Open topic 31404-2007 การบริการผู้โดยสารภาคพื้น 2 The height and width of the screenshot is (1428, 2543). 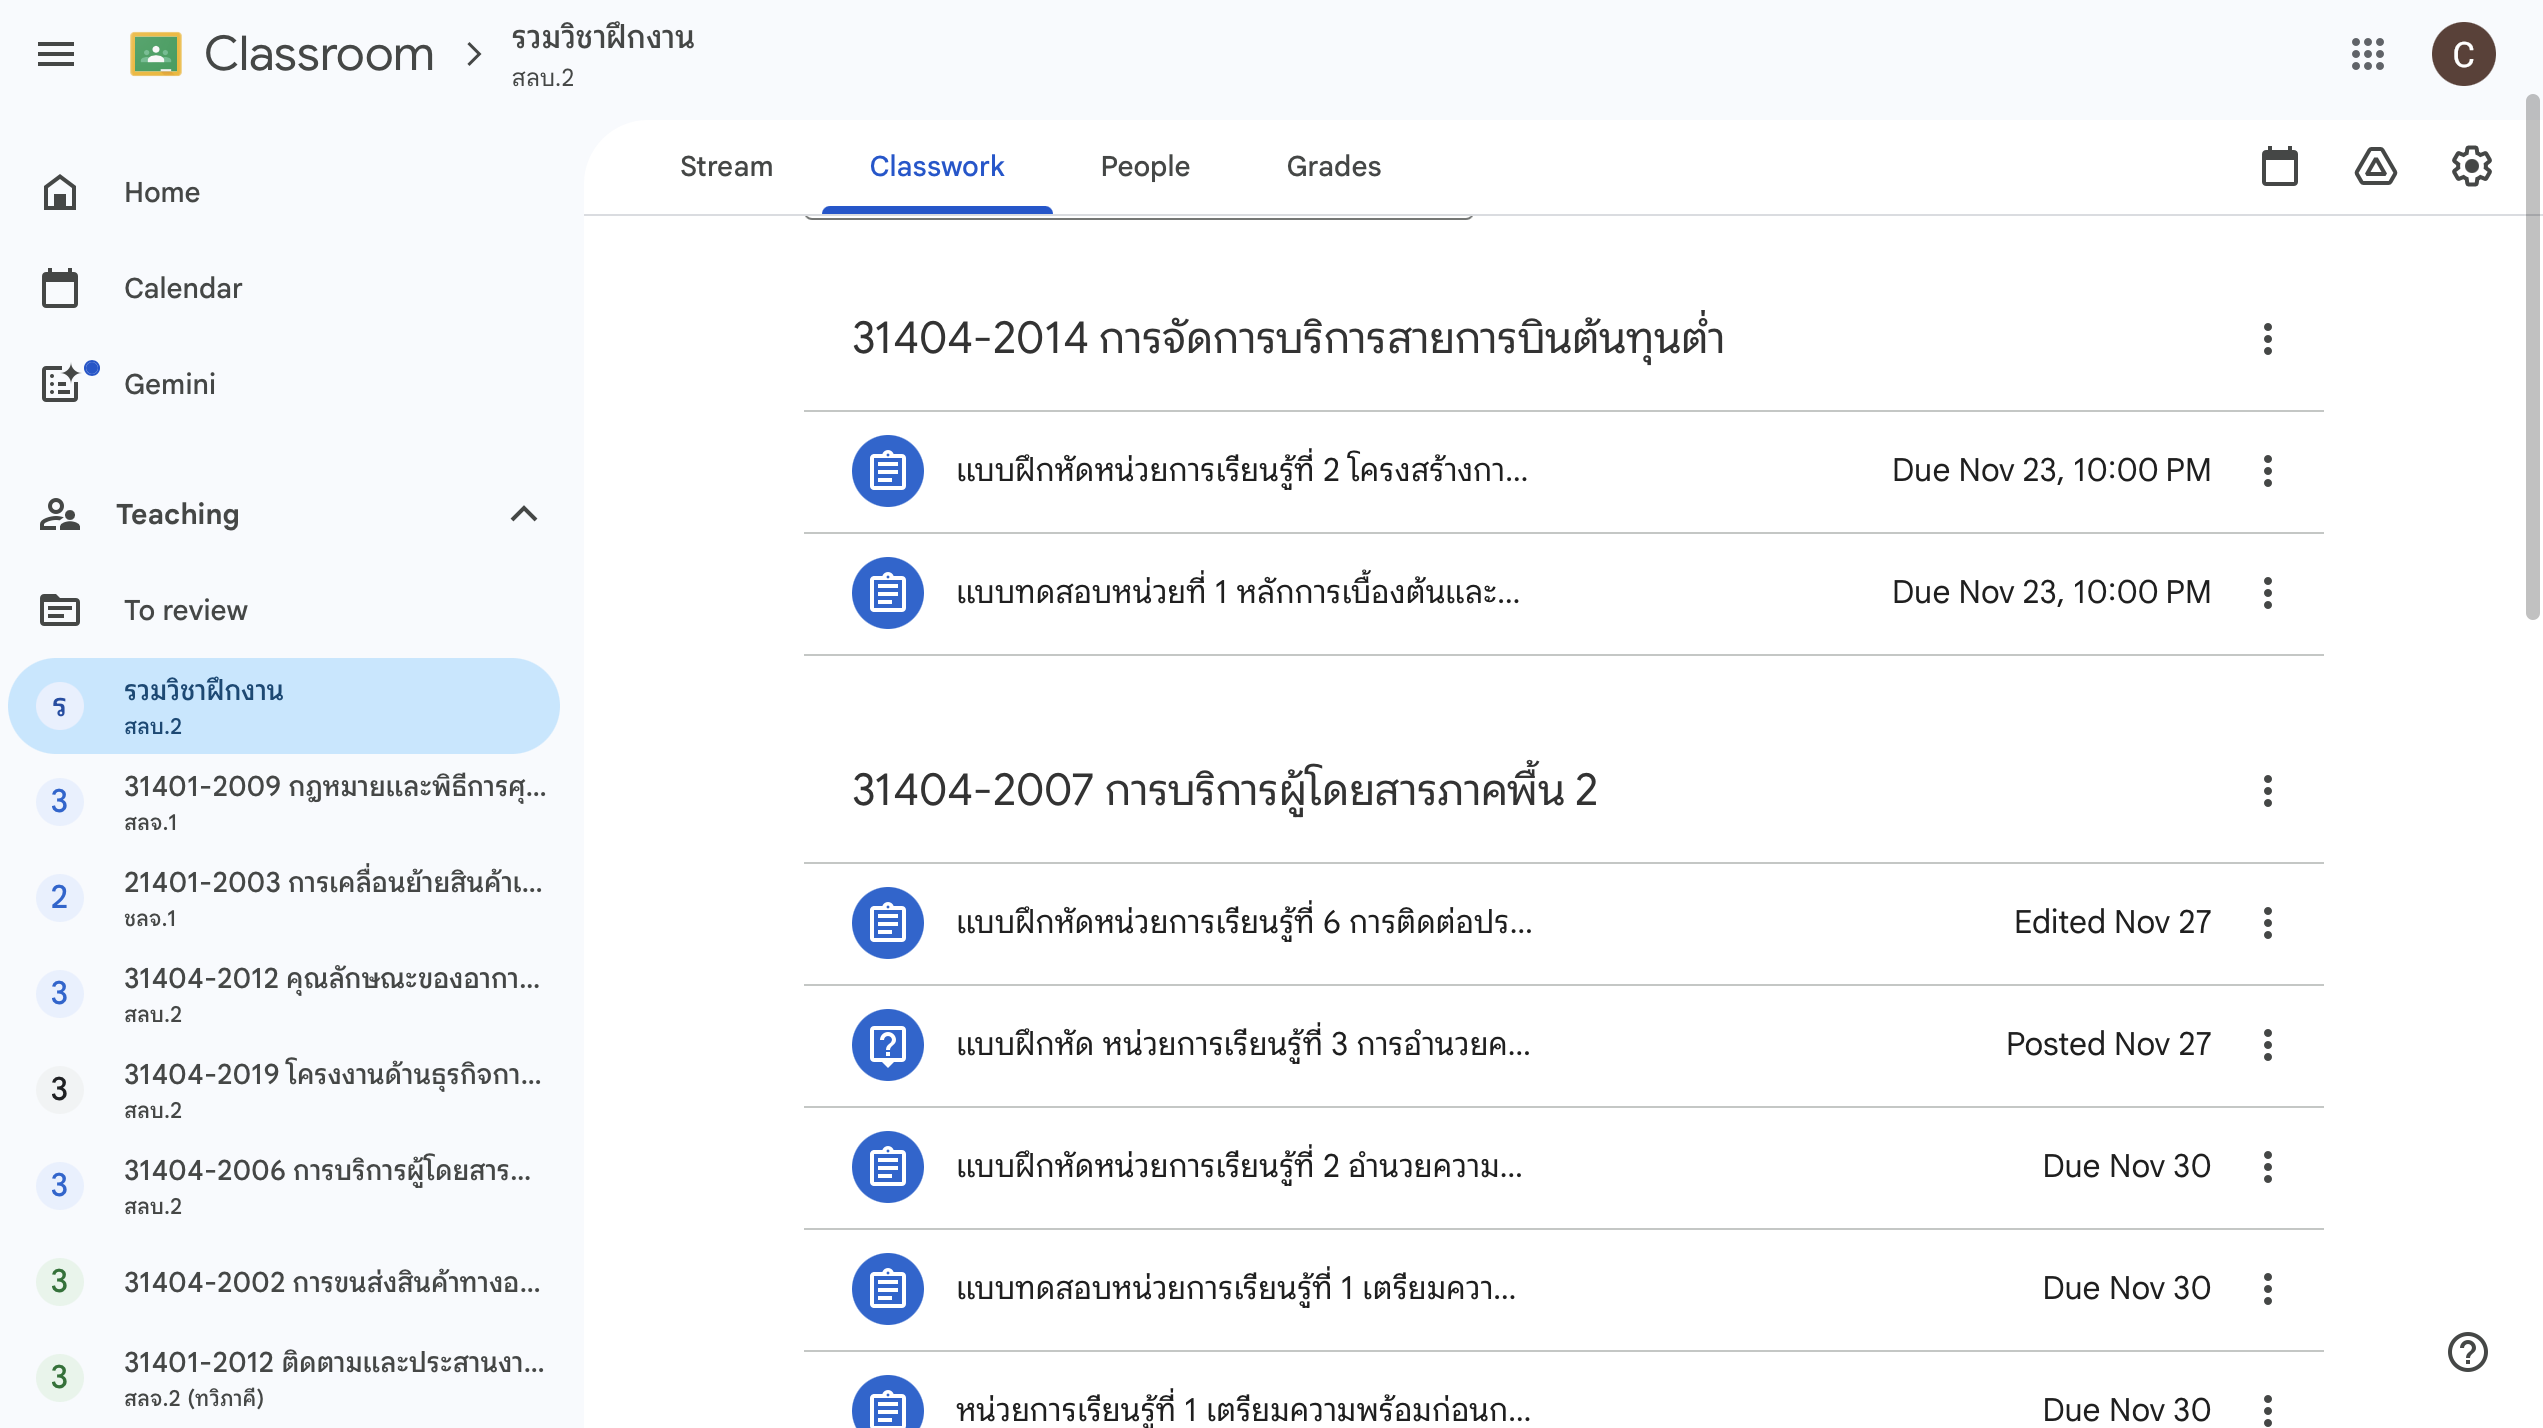pyautogui.click(x=1224, y=791)
